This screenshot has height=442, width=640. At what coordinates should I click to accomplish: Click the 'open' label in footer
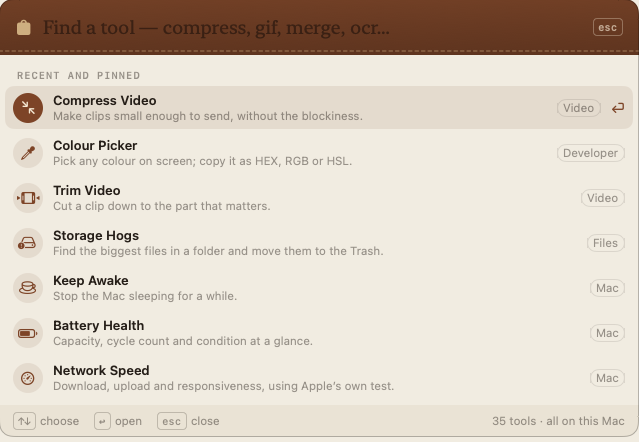[129, 421]
